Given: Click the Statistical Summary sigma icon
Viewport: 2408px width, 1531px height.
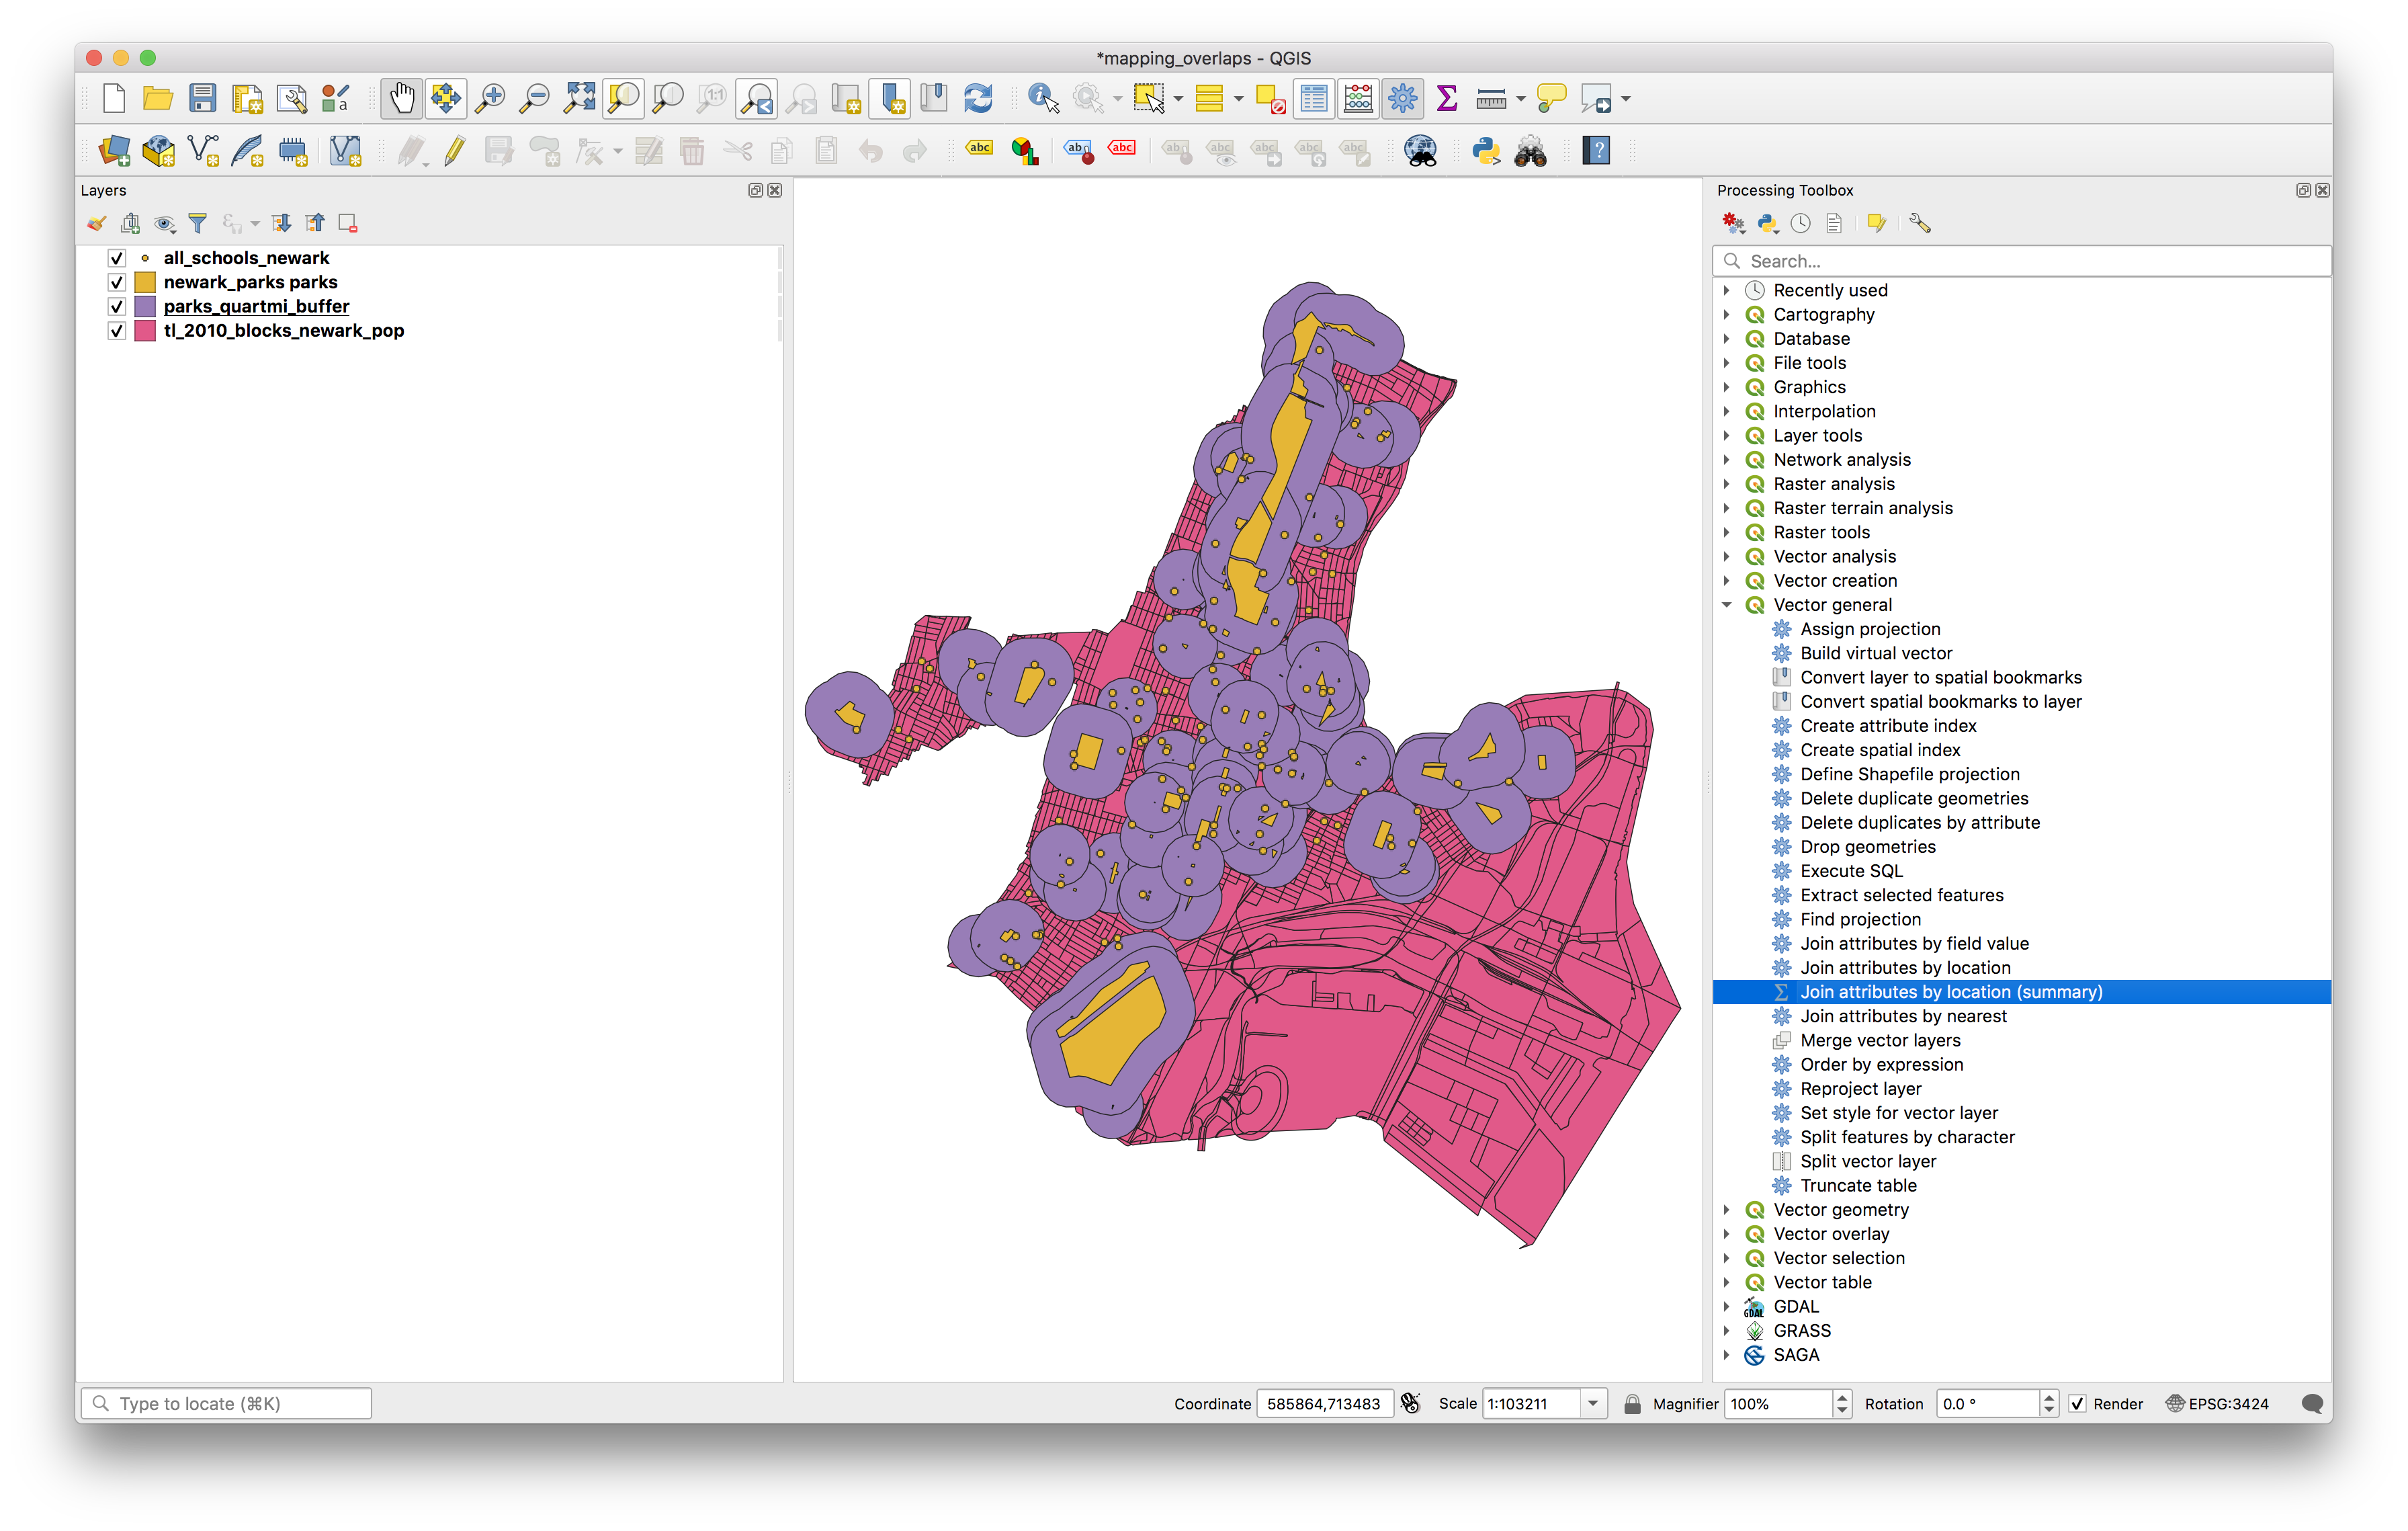Looking at the screenshot, I should (1446, 98).
